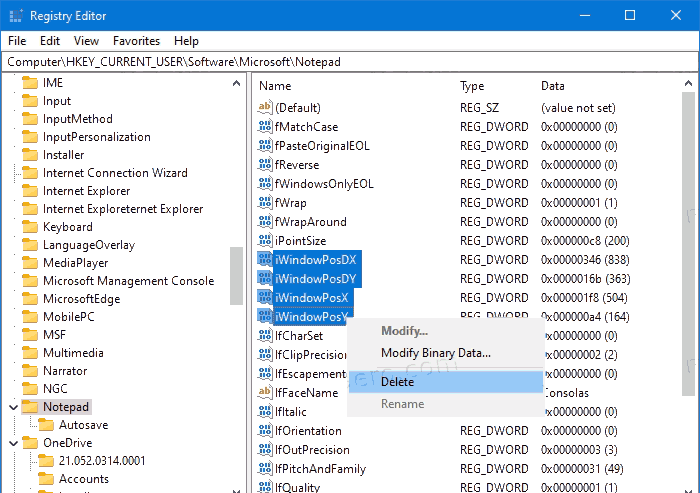Open the Help menu
The width and height of the screenshot is (700, 493).
[x=186, y=41]
